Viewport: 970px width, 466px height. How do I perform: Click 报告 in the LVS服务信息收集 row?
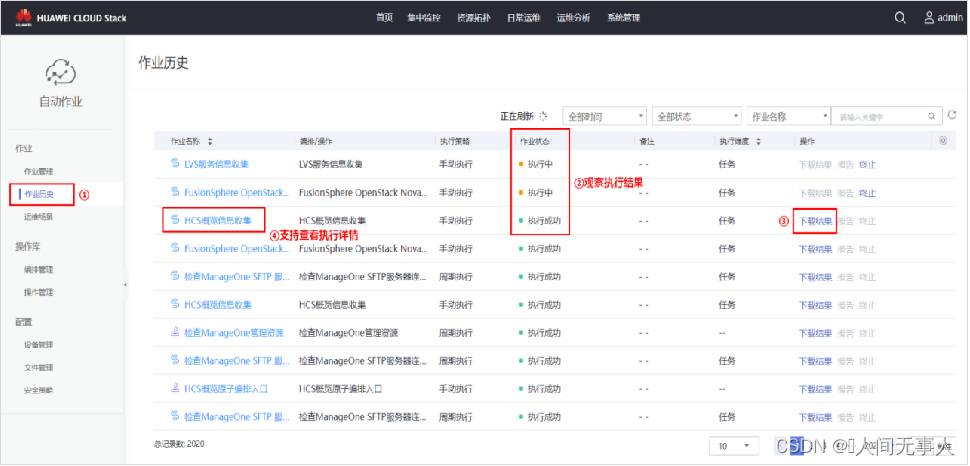846,165
